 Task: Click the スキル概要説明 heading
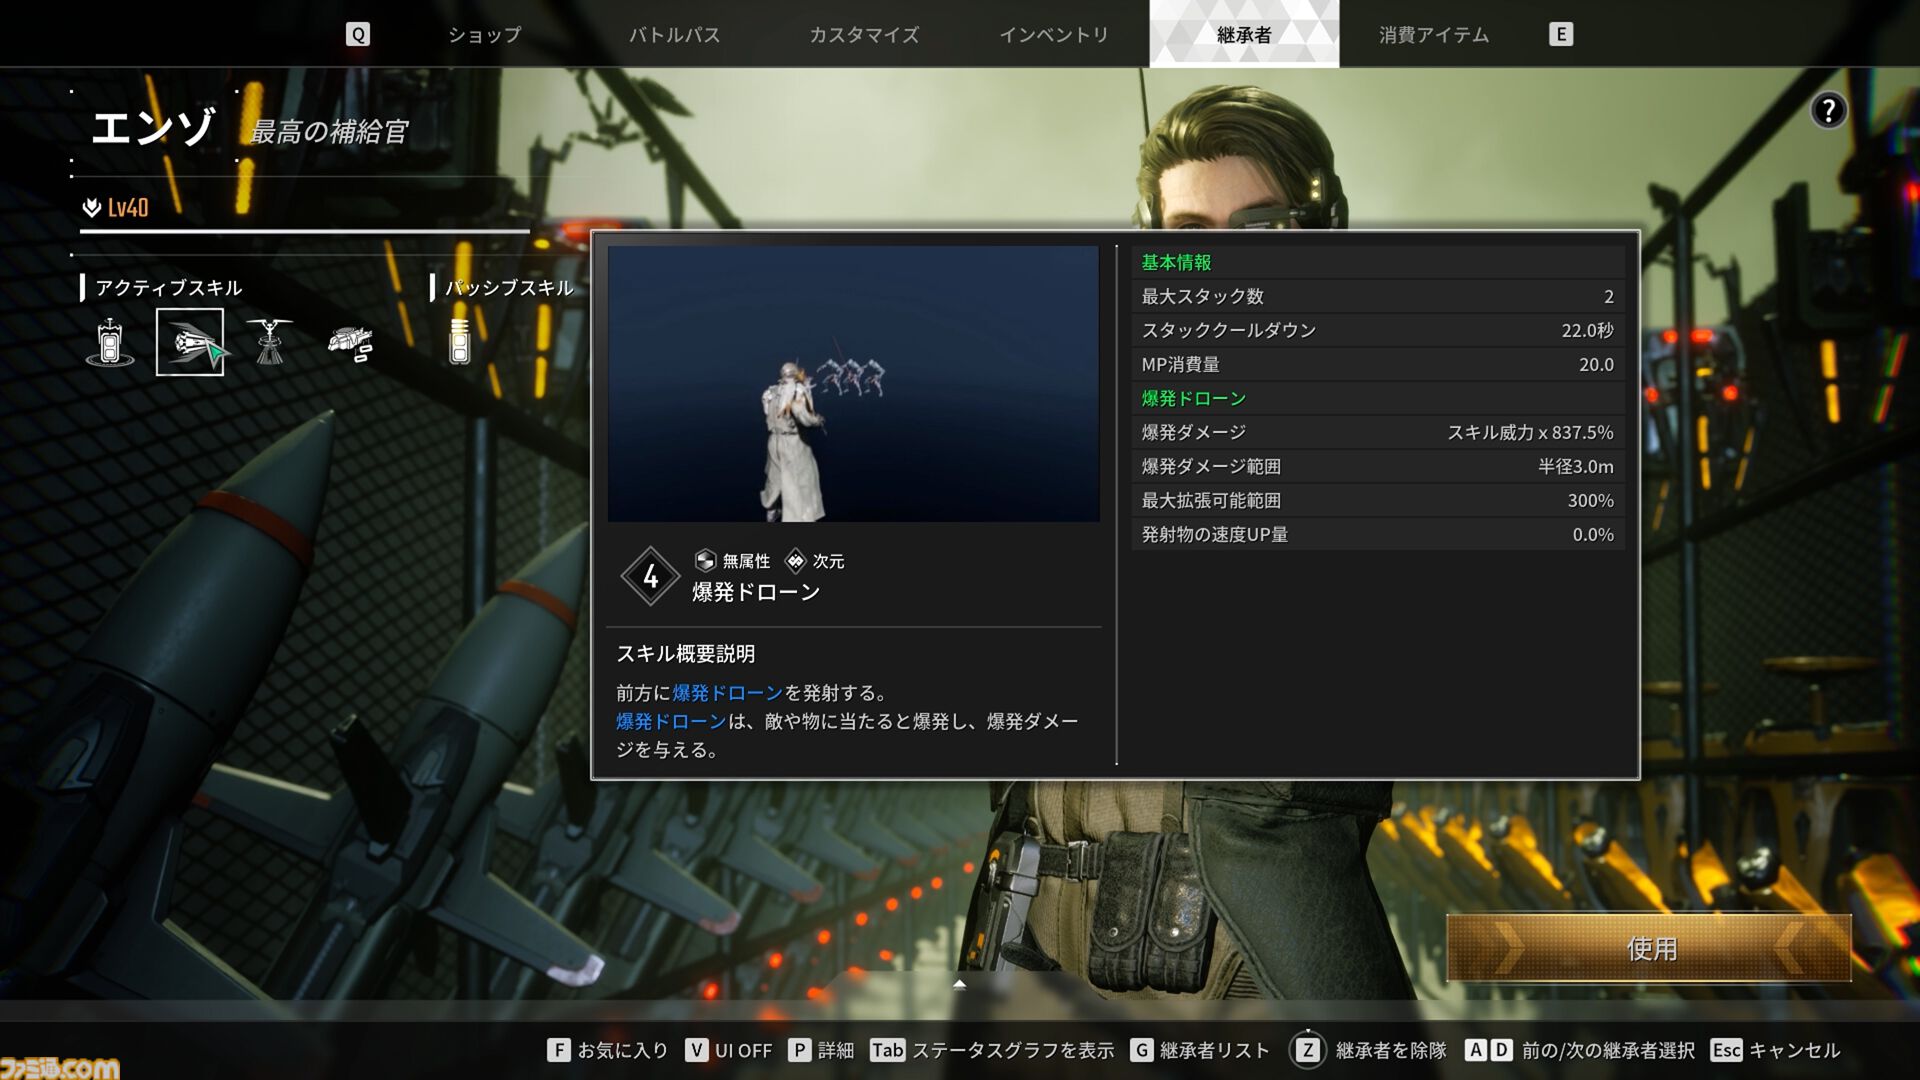click(x=686, y=654)
